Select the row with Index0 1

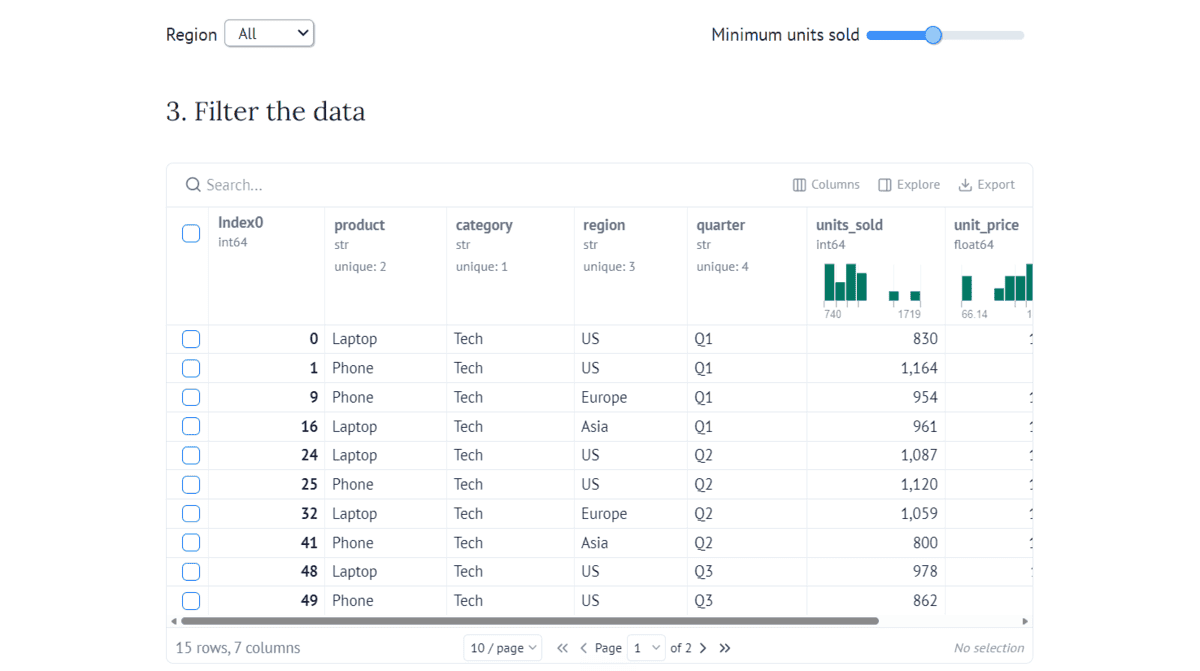191,368
